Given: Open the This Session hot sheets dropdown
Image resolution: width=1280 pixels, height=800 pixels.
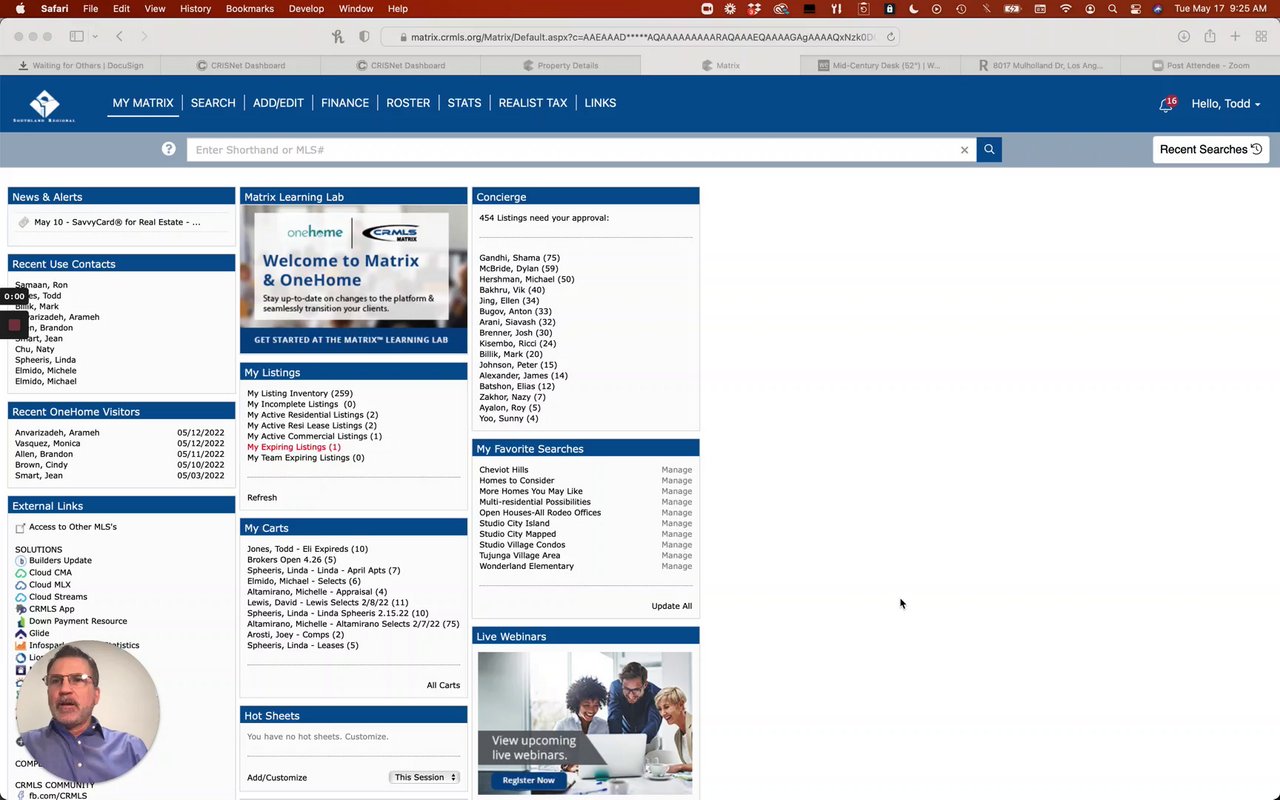Looking at the screenshot, I should point(425,777).
